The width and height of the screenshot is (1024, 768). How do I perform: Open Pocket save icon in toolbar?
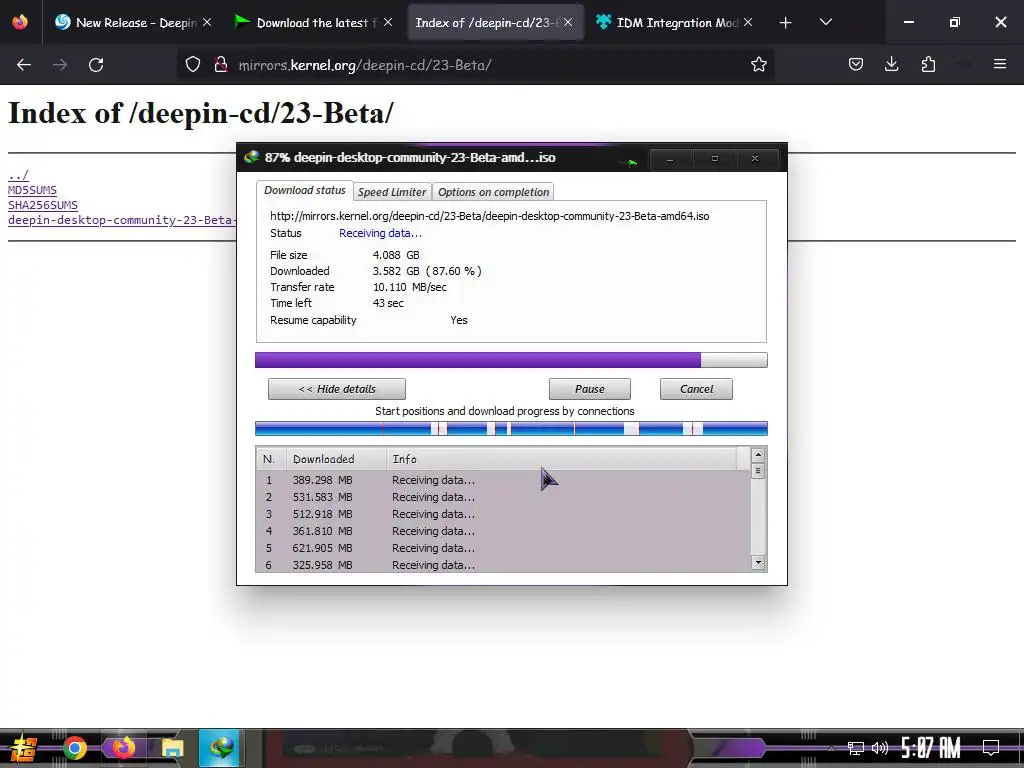[856, 65]
